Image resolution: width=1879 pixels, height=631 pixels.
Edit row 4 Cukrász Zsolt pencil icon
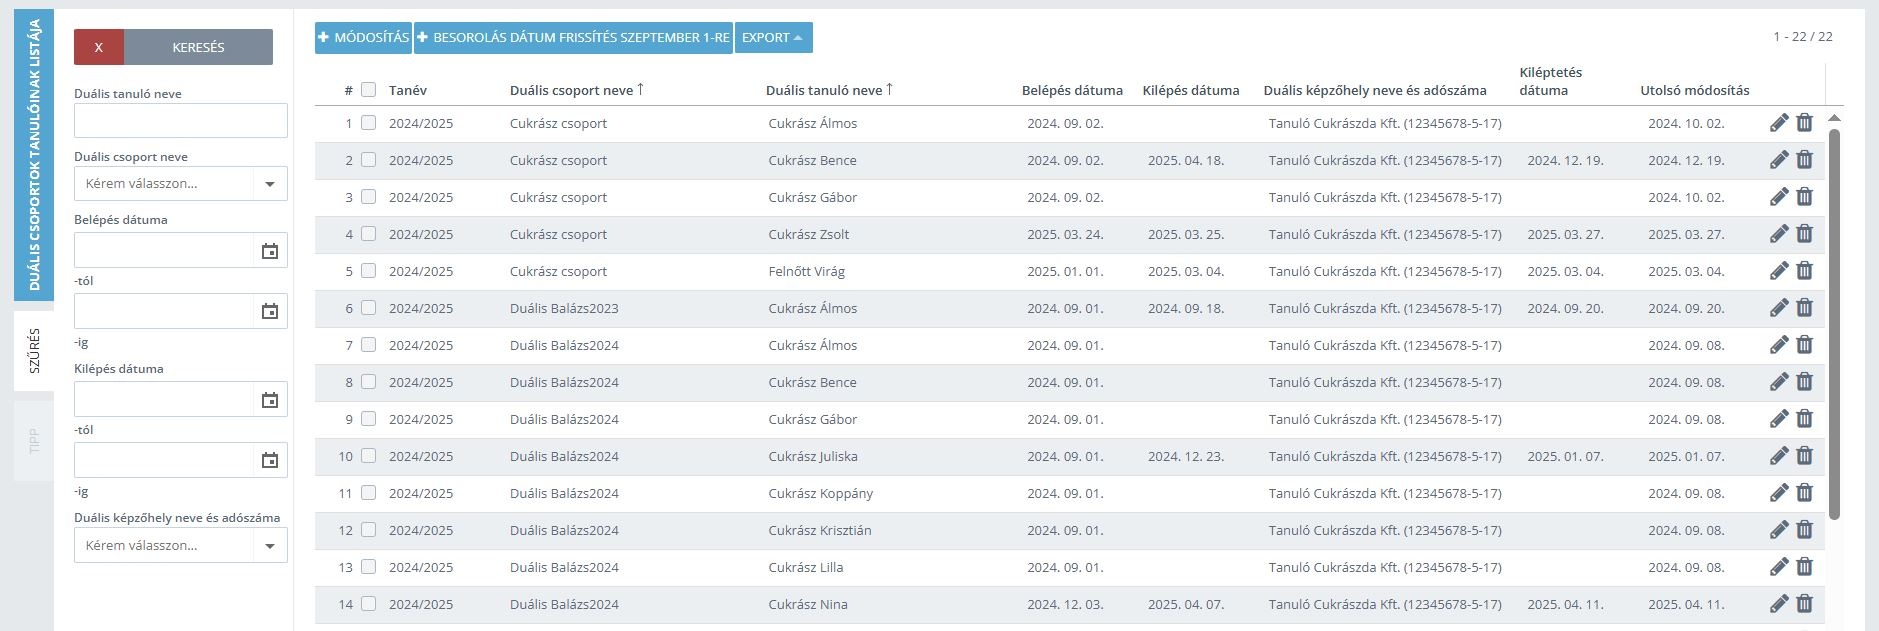click(1779, 234)
